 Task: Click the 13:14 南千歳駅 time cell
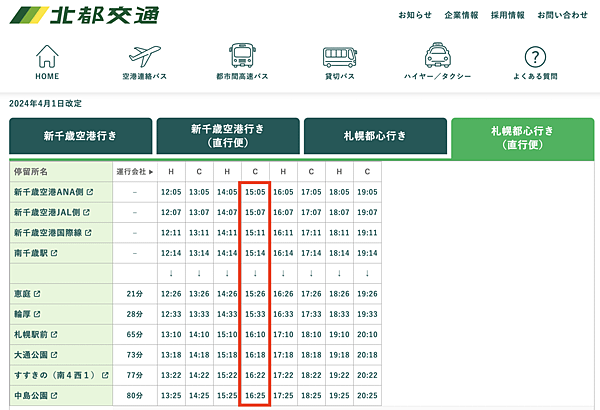click(x=199, y=253)
